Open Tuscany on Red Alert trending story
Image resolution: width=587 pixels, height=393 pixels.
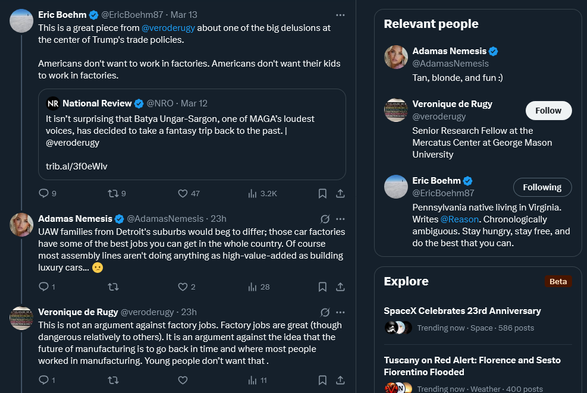pyautogui.click(x=478, y=374)
